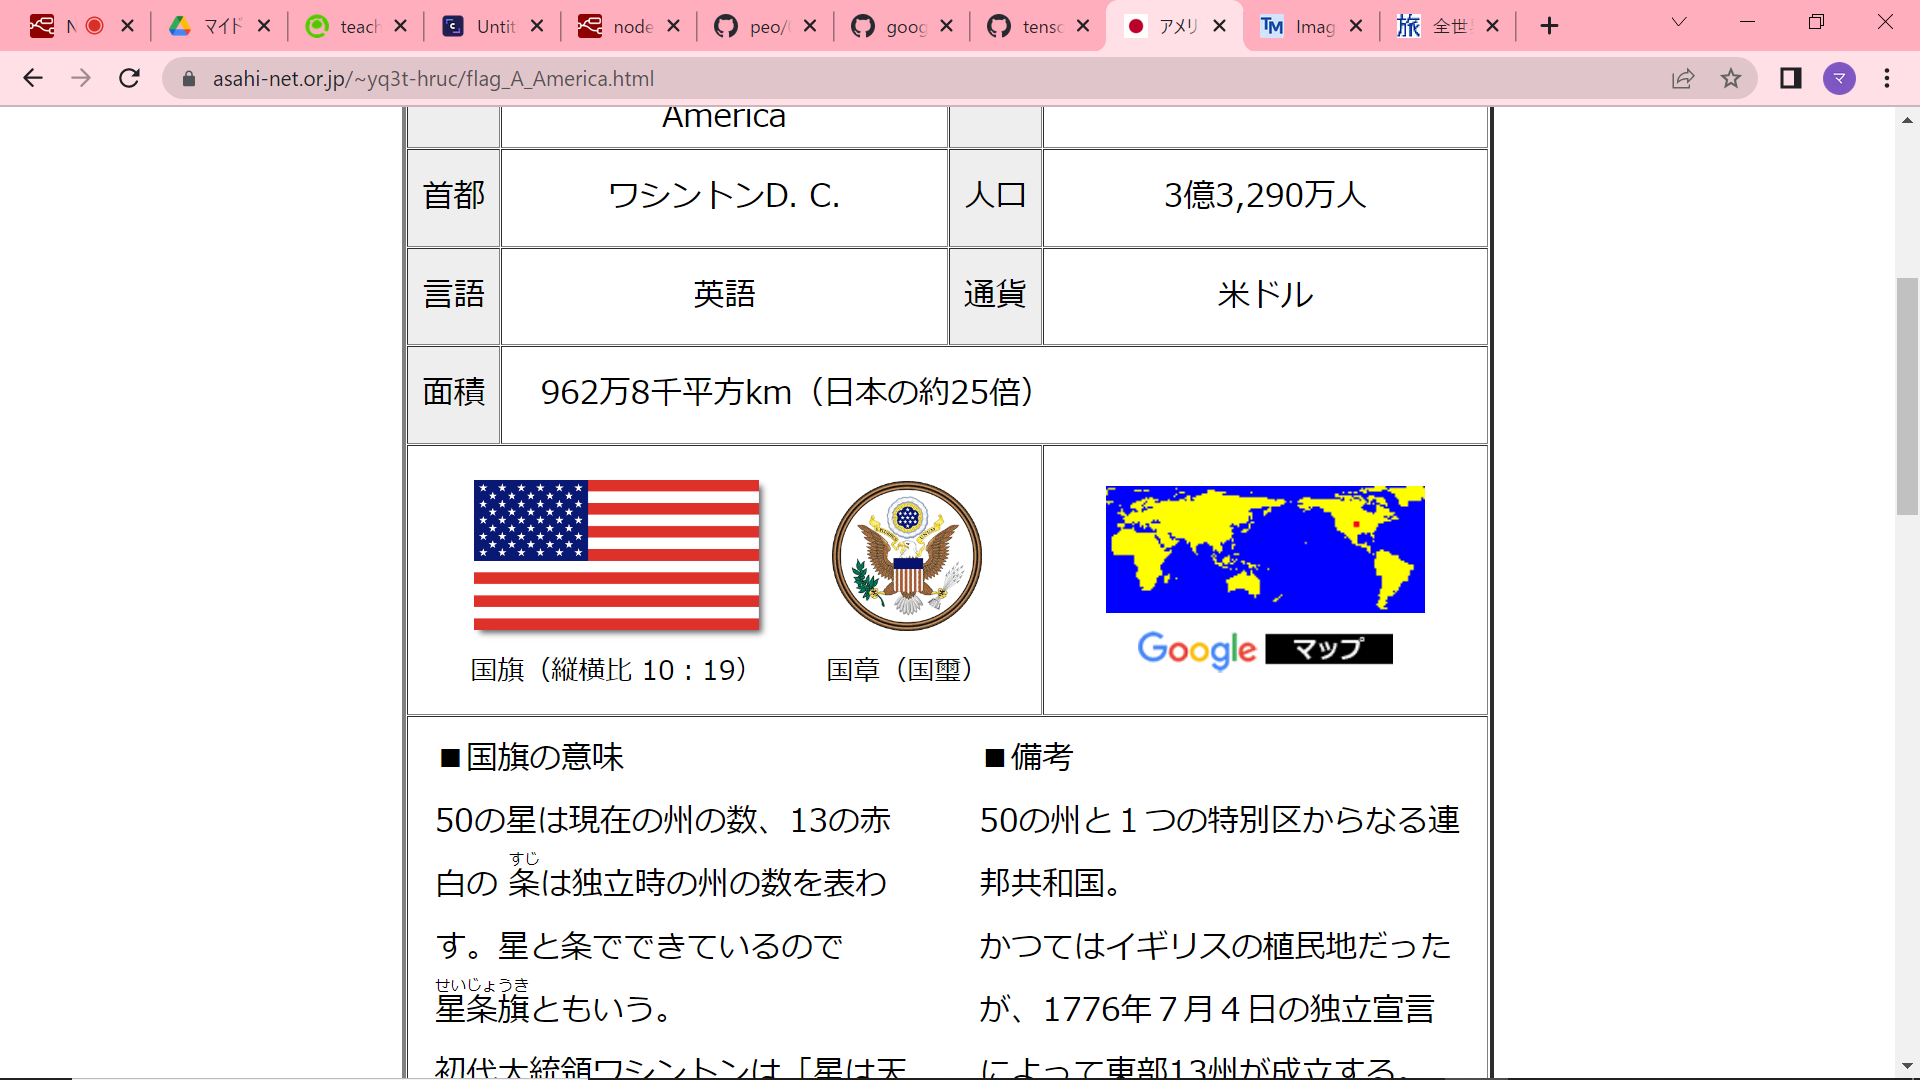
Task: Close the teach tab
Action: [x=399, y=25]
